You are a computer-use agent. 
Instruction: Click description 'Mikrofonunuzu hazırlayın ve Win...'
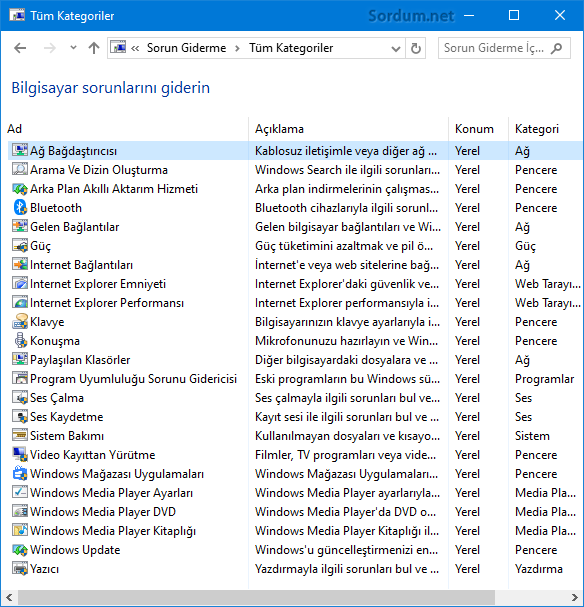point(346,341)
